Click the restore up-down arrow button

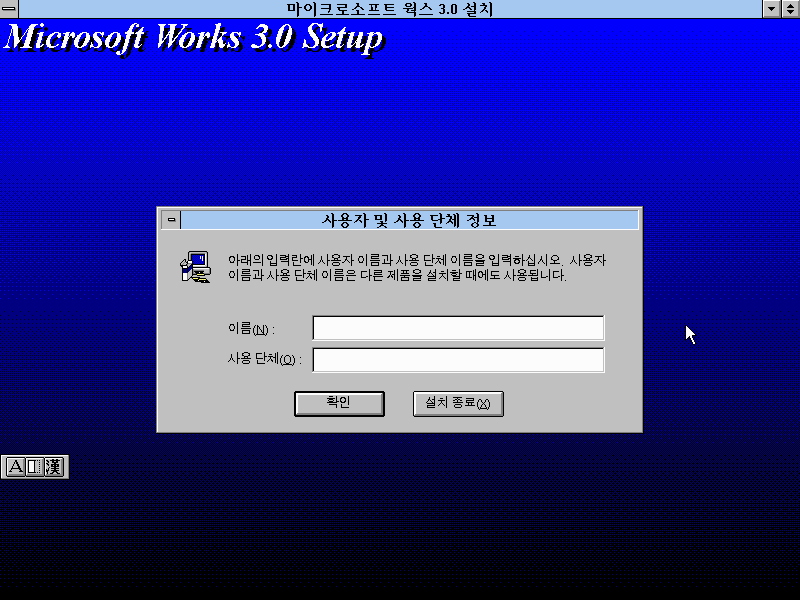[790, 9]
